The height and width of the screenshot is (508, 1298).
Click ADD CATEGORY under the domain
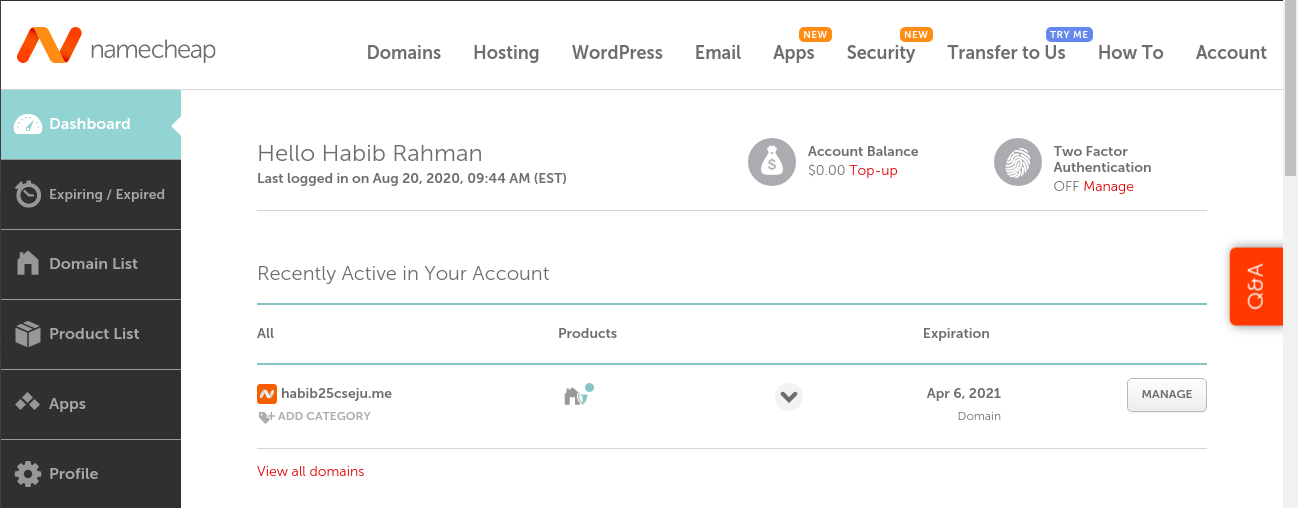point(324,416)
